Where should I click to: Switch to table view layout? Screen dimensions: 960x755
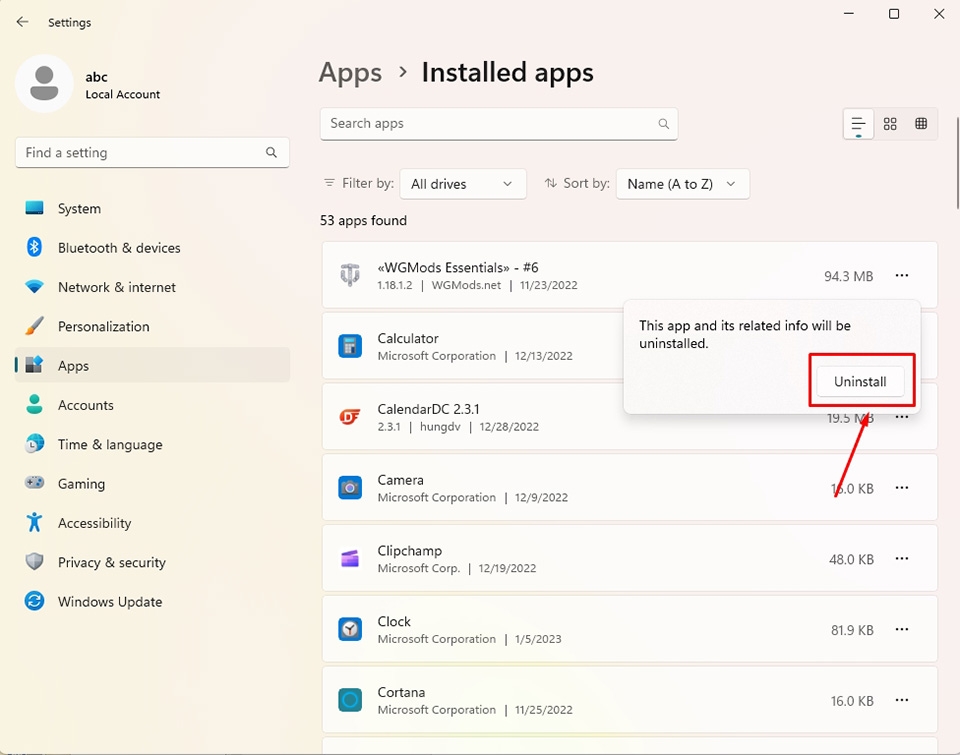click(921, 124)
